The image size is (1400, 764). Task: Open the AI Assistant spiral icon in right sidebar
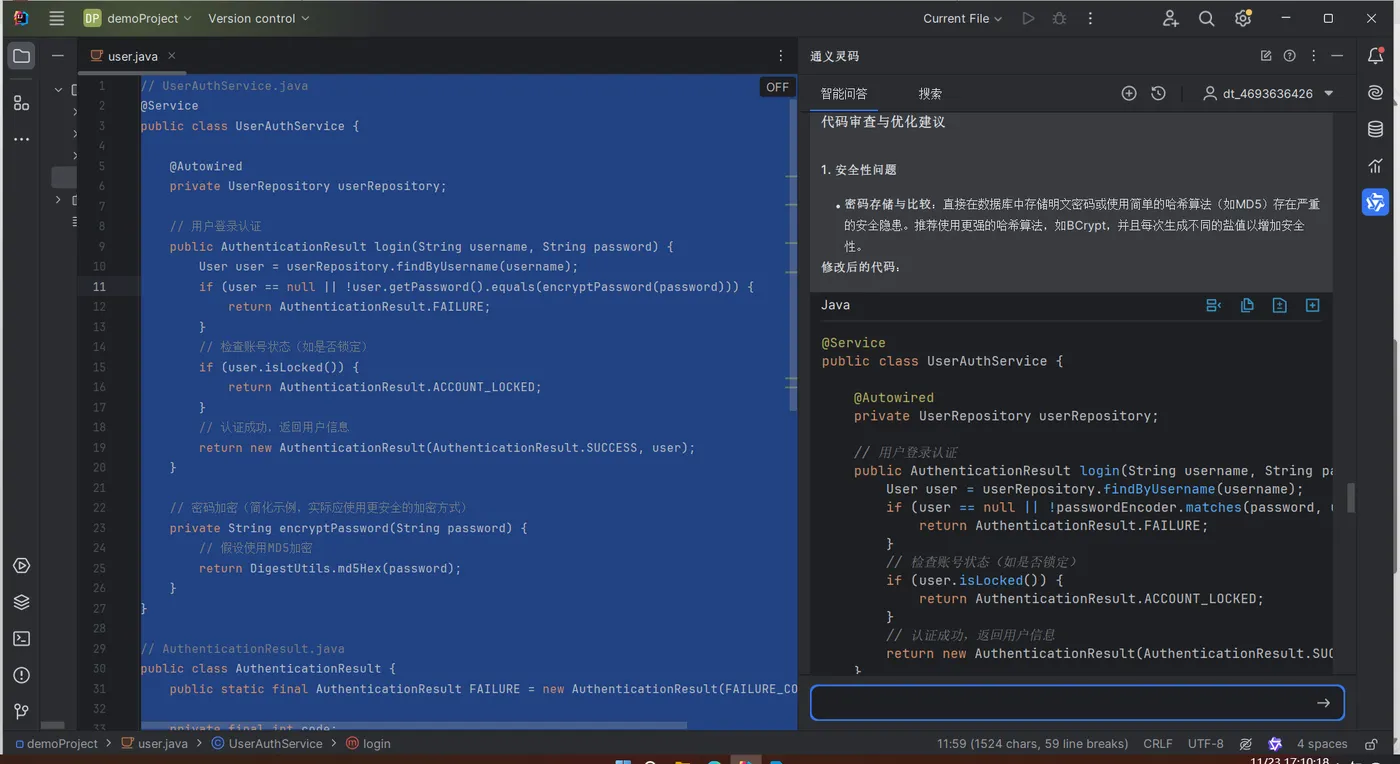[1376, 92]
